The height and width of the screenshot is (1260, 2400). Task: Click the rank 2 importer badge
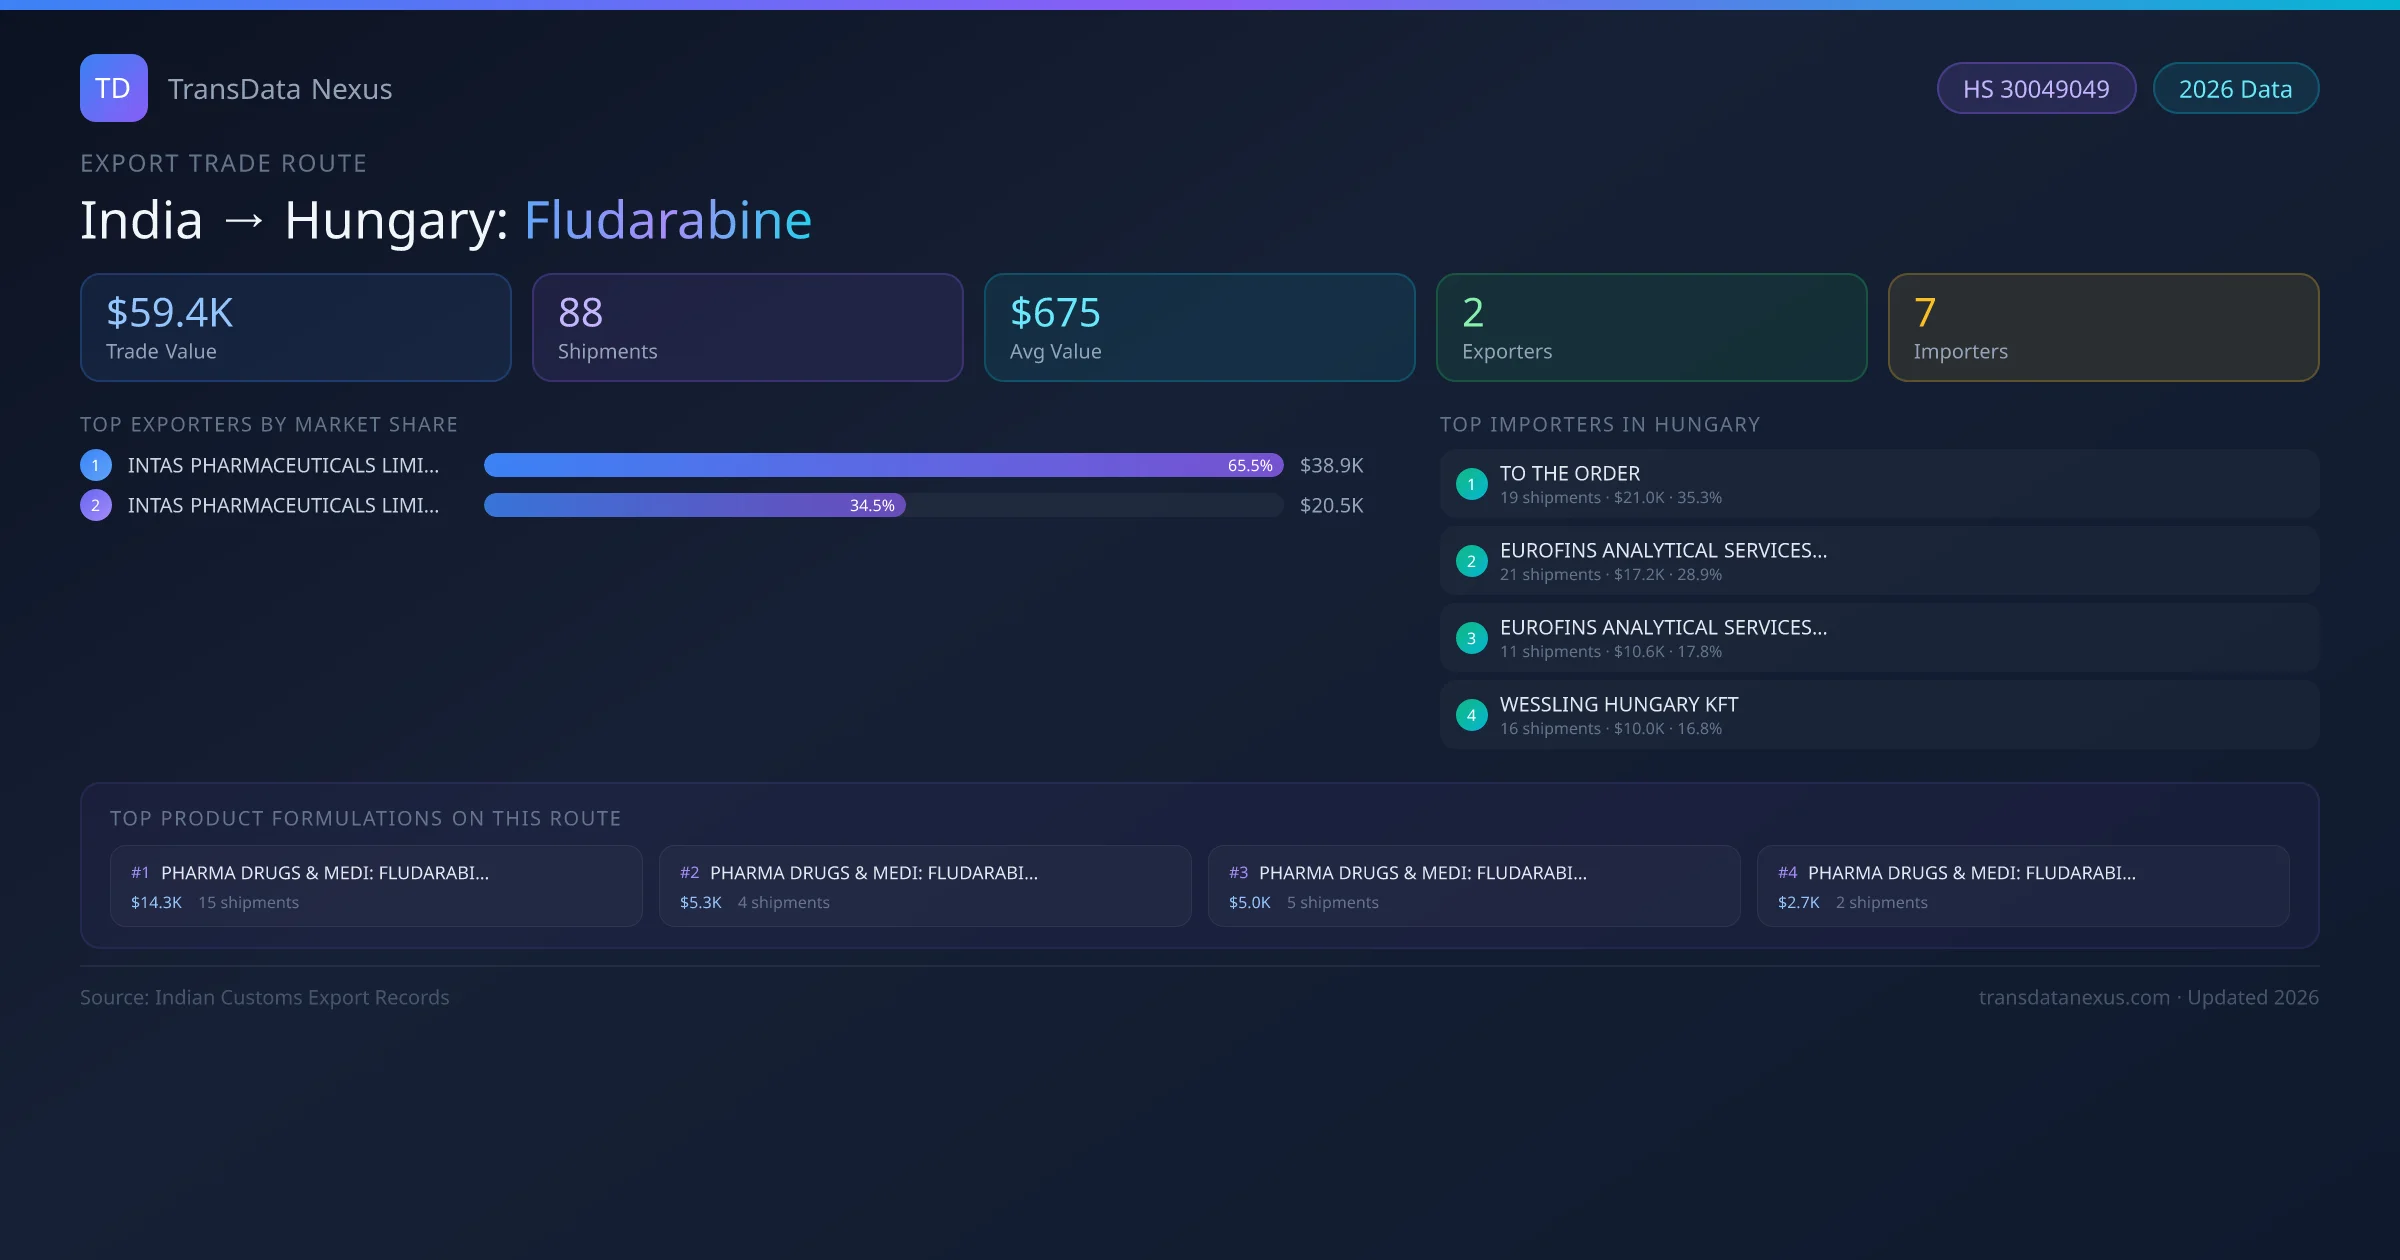coord(1471,561)
